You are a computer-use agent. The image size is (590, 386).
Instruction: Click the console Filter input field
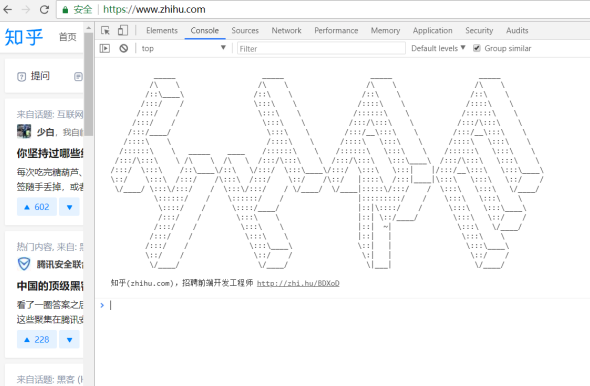pos(321,48)
